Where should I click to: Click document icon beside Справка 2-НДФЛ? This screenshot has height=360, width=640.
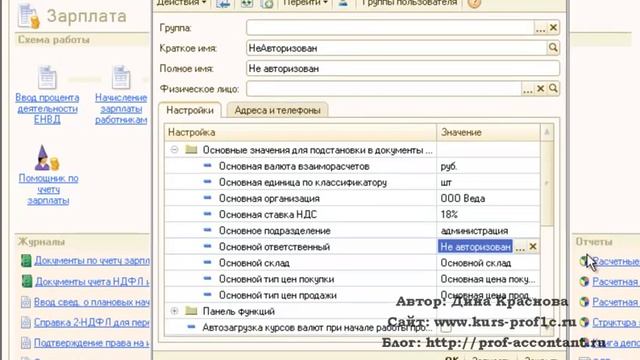pyautogui.click(x=26, y=322)
